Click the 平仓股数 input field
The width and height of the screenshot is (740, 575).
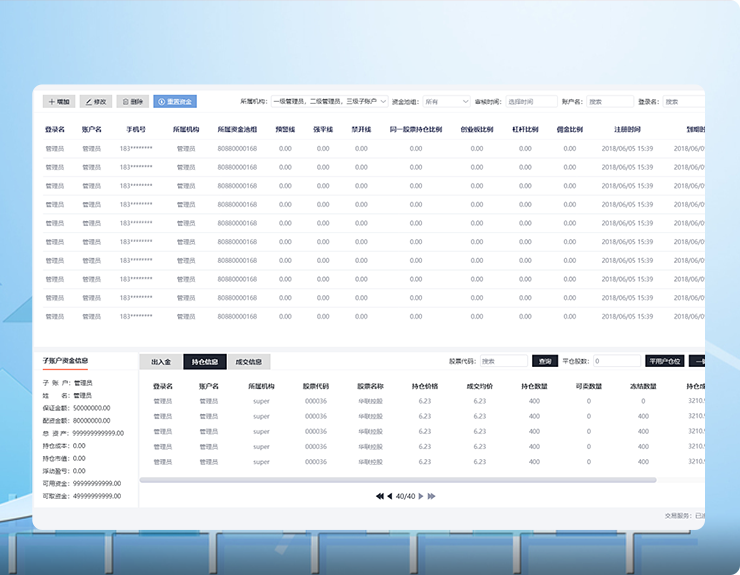[617, 361]
